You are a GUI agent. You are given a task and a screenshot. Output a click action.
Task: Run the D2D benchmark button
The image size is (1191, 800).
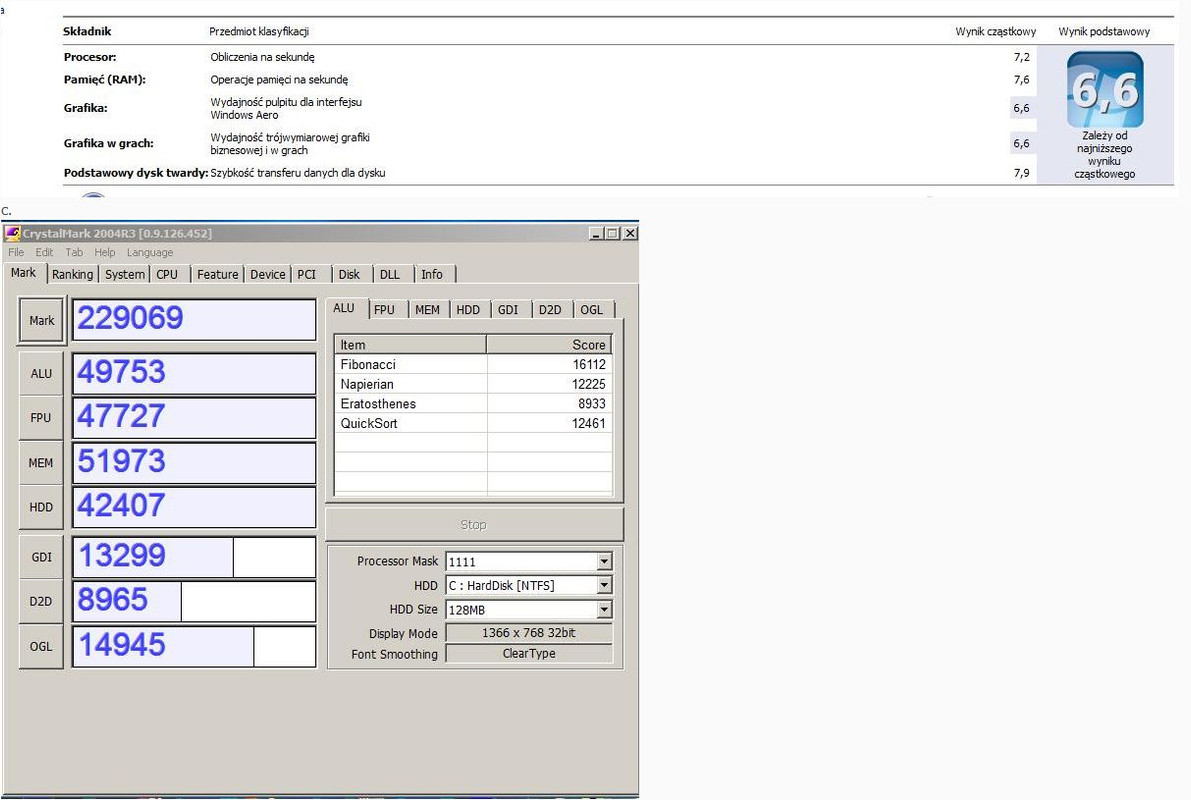click(42, 602)
